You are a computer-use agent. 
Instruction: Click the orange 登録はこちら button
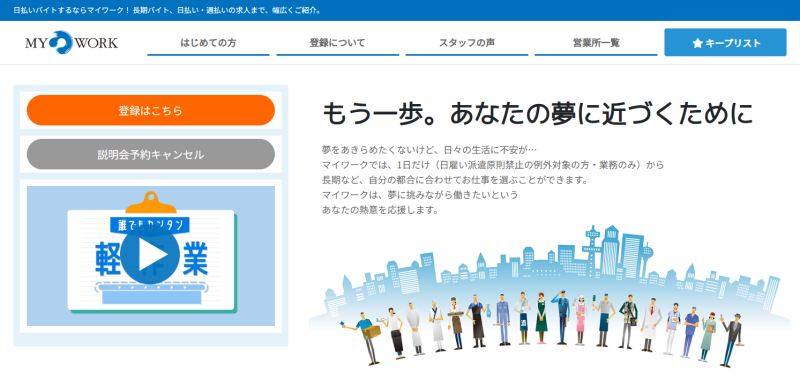(x=151, y=110)
